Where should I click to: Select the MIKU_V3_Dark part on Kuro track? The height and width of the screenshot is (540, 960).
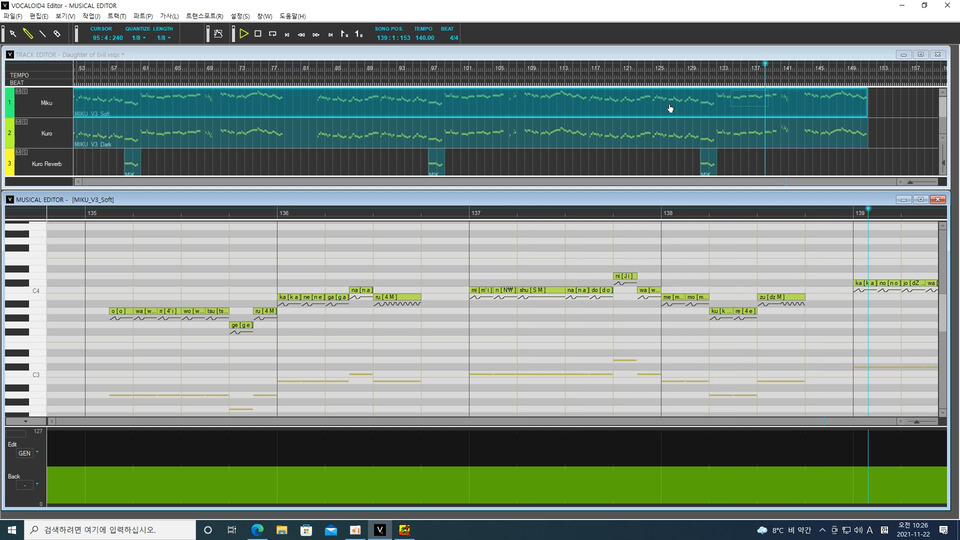click(470, 133)
